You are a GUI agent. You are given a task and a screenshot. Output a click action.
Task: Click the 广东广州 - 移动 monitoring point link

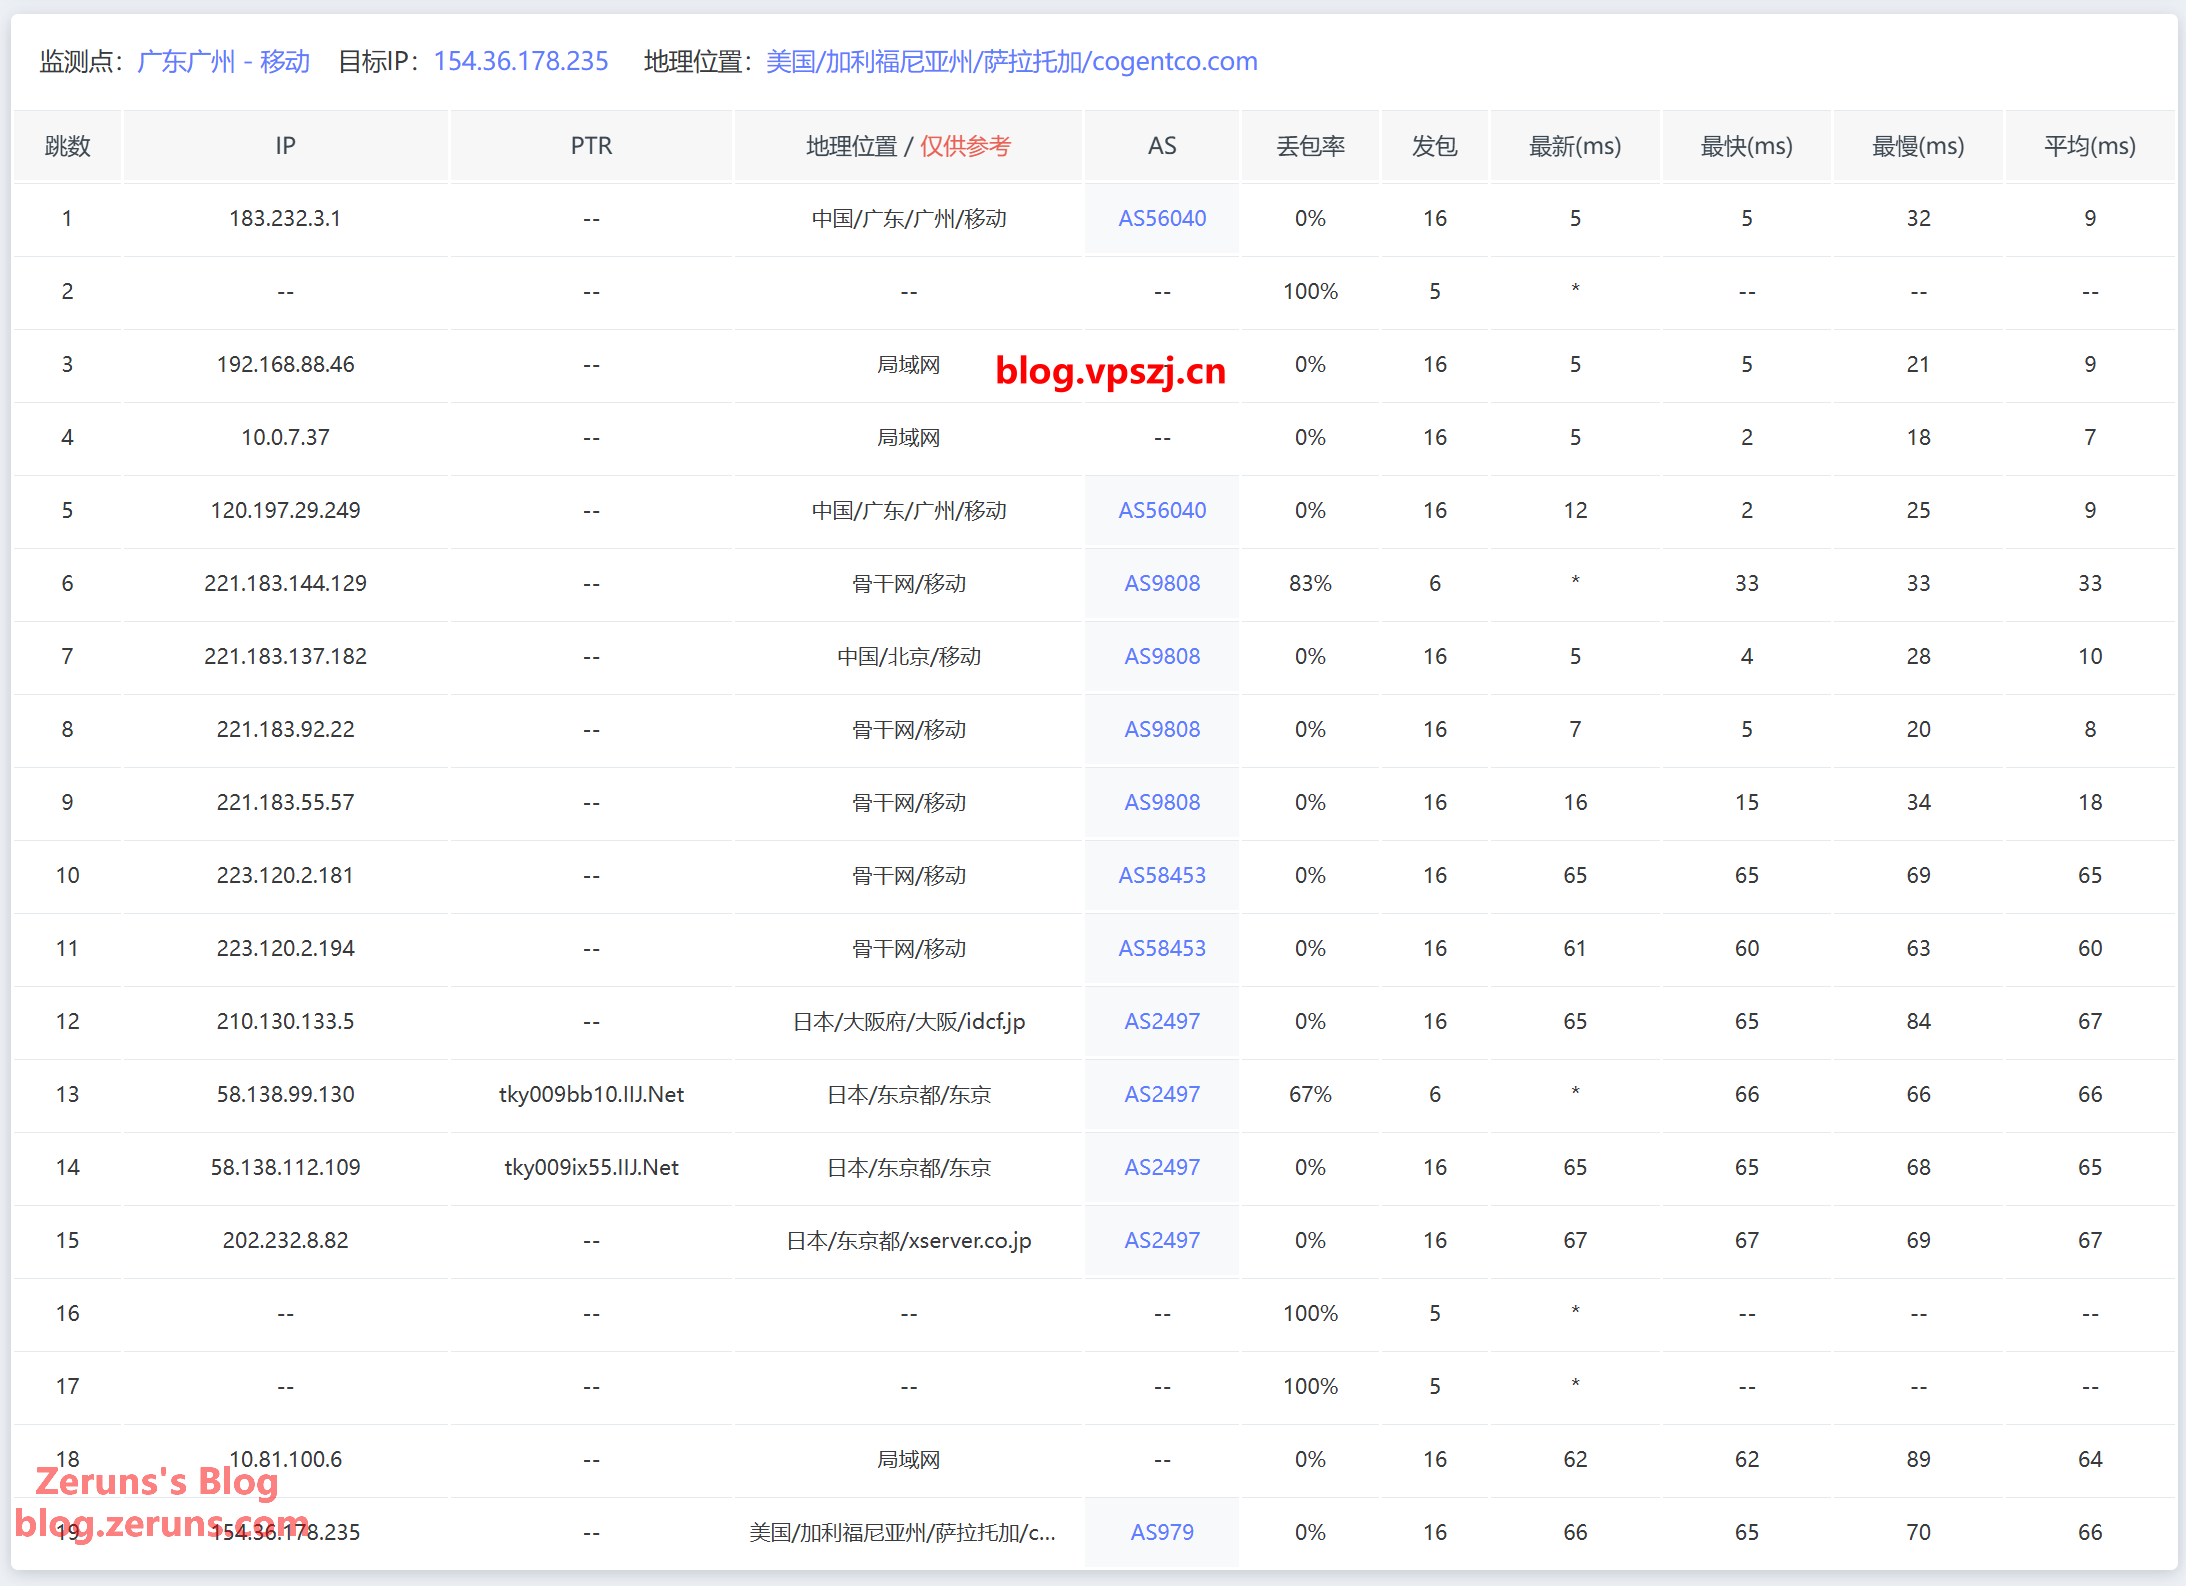(223, 62)
